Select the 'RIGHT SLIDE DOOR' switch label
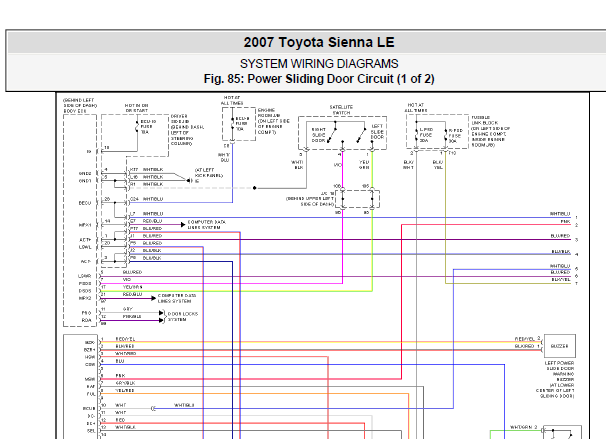Viewport: 606px width, 439px height. coord(319,135)
